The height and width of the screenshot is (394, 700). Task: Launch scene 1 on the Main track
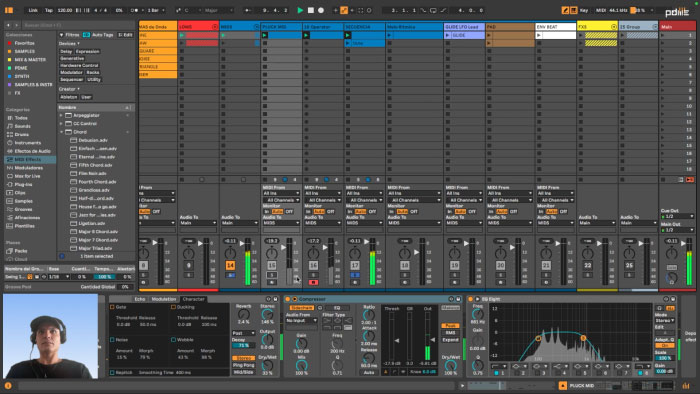(x=662, y=35)
